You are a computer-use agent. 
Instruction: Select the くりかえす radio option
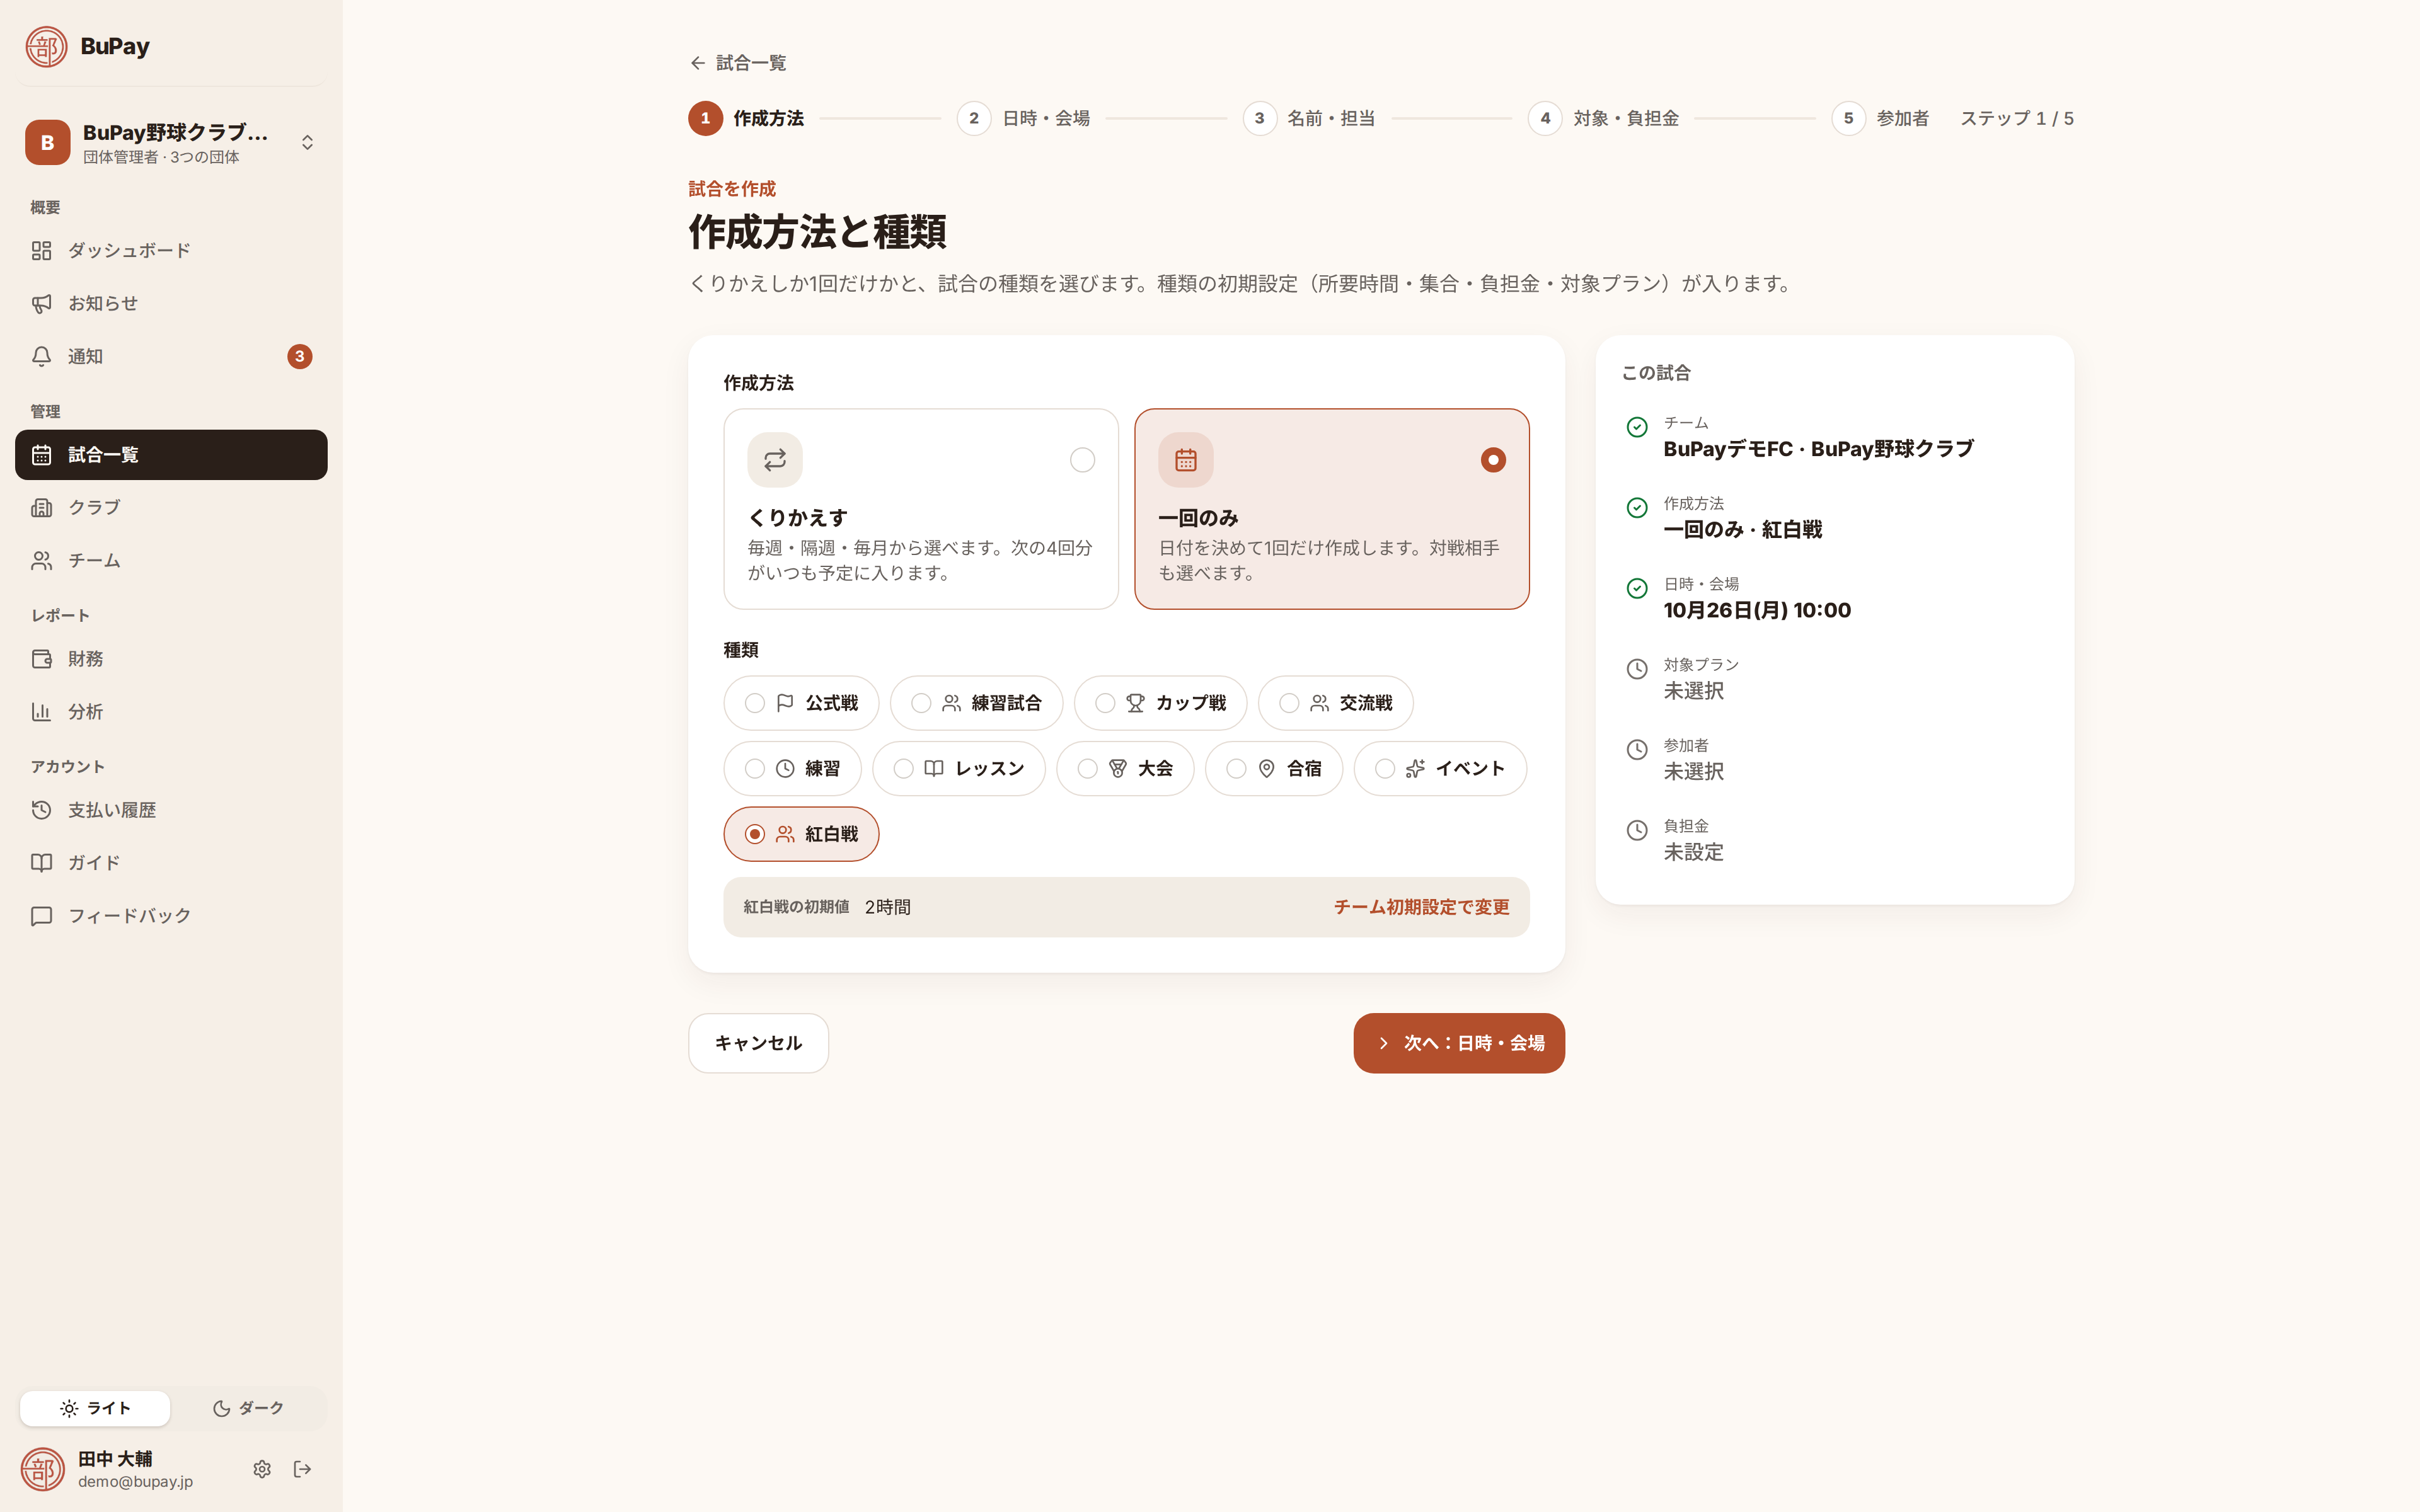[x=921, y=509]
